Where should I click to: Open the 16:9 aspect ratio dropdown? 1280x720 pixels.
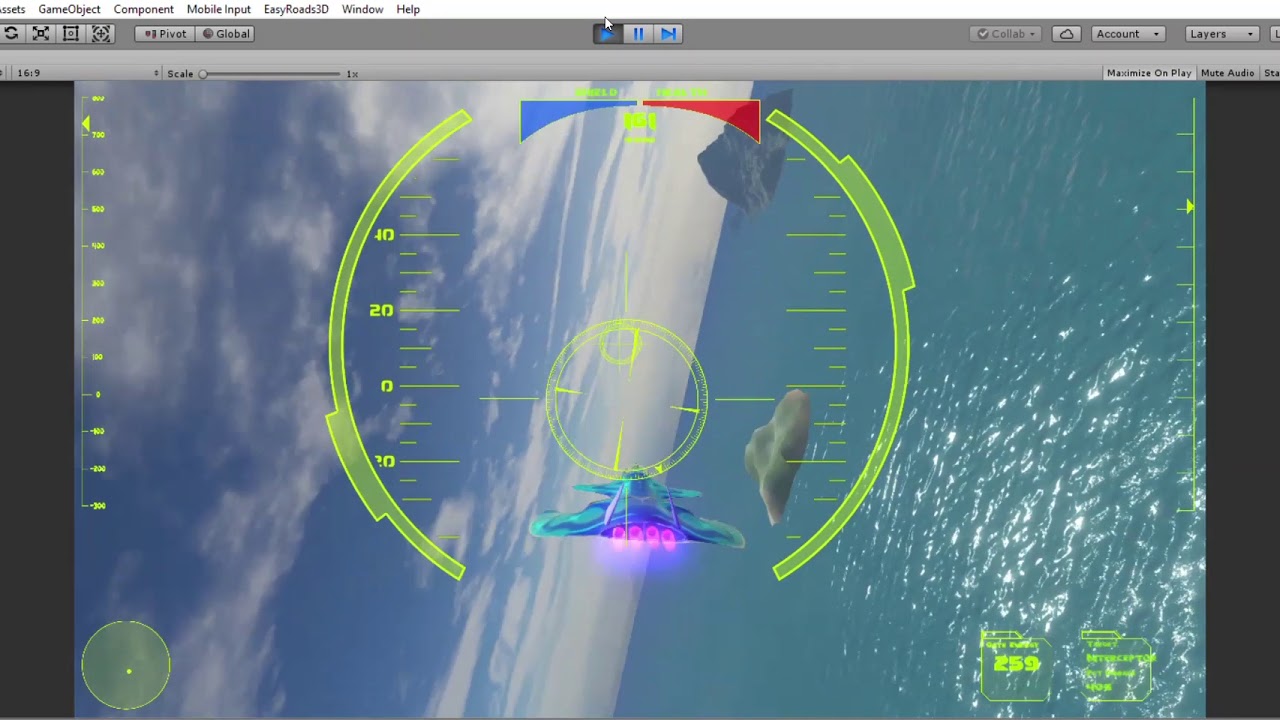tap(82, 73)
